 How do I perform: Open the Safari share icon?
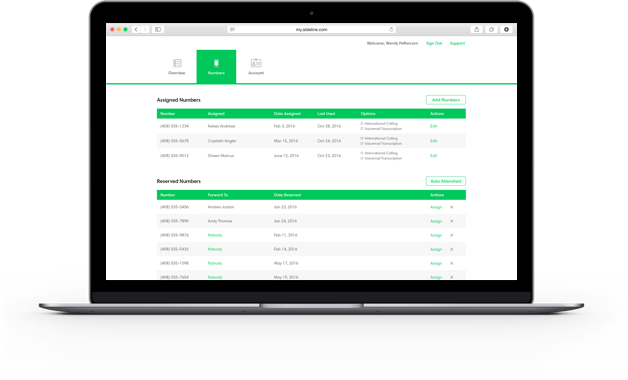coord(477,30)
